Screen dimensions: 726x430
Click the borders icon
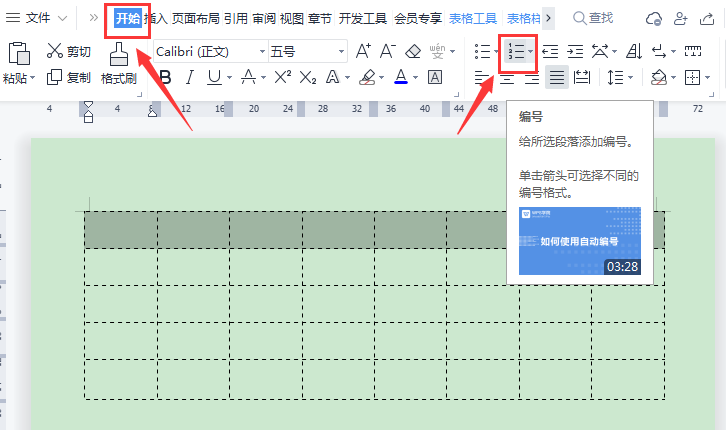[x=693, y=77]
